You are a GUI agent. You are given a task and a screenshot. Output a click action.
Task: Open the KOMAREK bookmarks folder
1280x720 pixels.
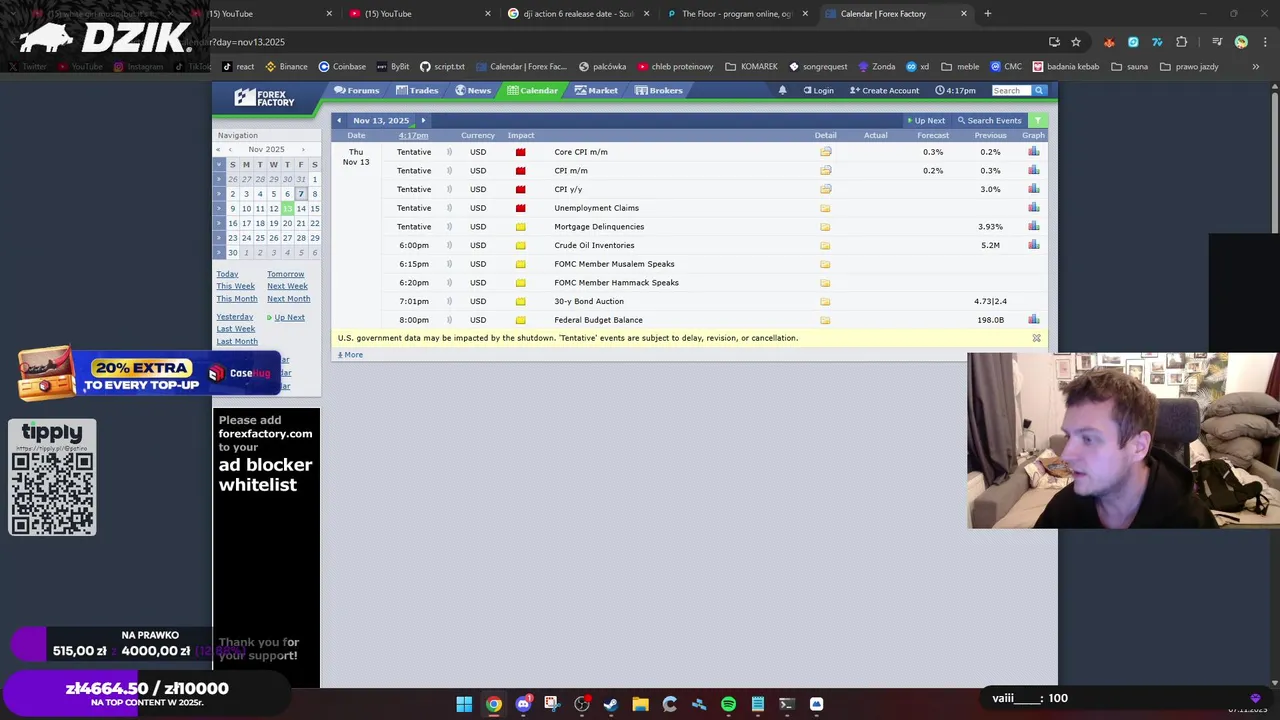click(751, 67)
